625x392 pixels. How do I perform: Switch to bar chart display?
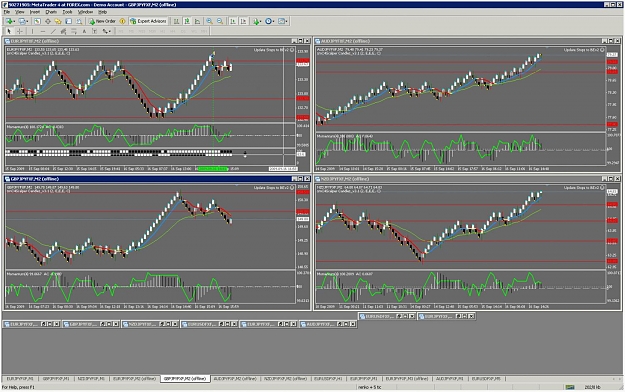[x=176, y=21]
